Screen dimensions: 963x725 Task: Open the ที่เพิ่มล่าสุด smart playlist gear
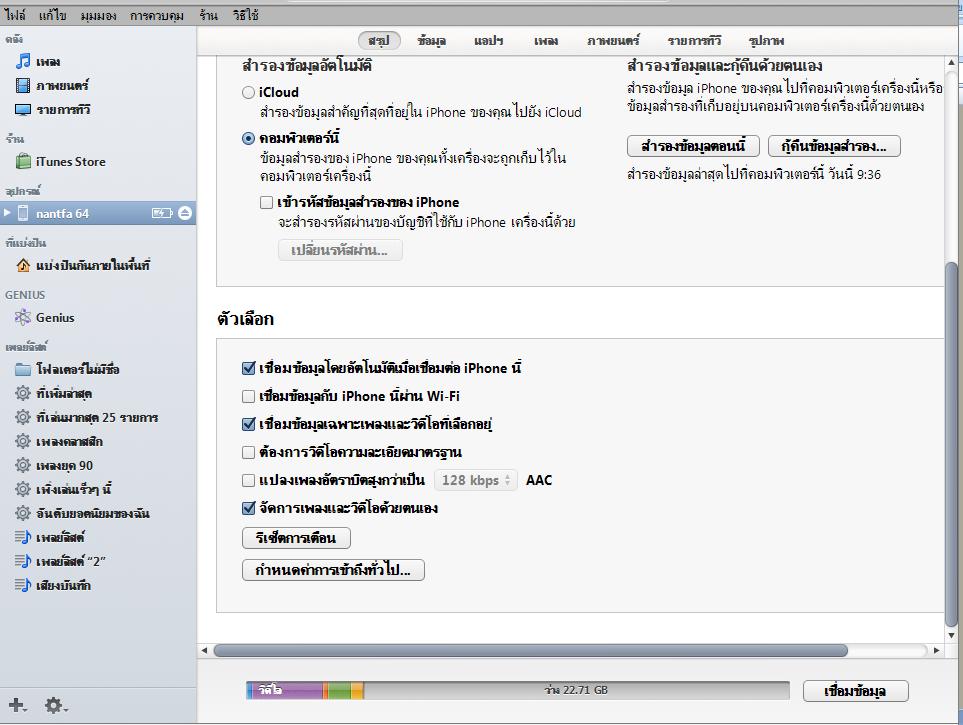click(23, 393)
